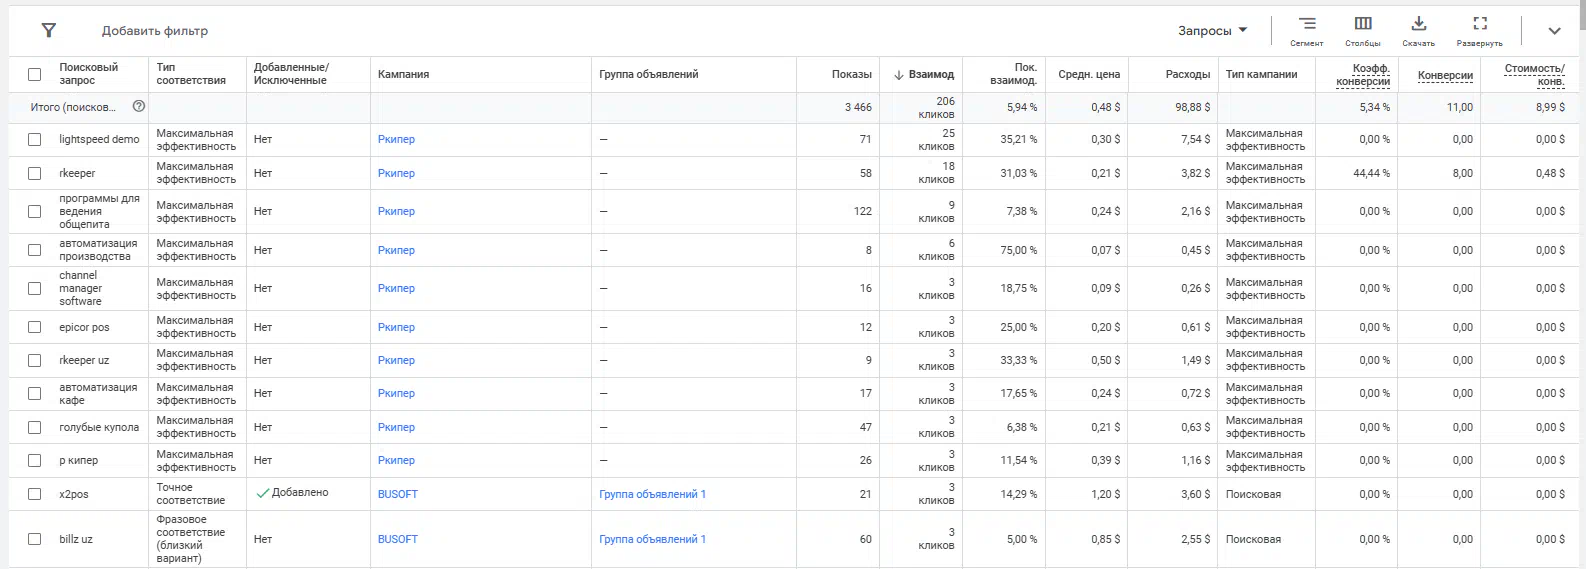
Task: Click the filter funnel icon
Action: pos(48,30)
